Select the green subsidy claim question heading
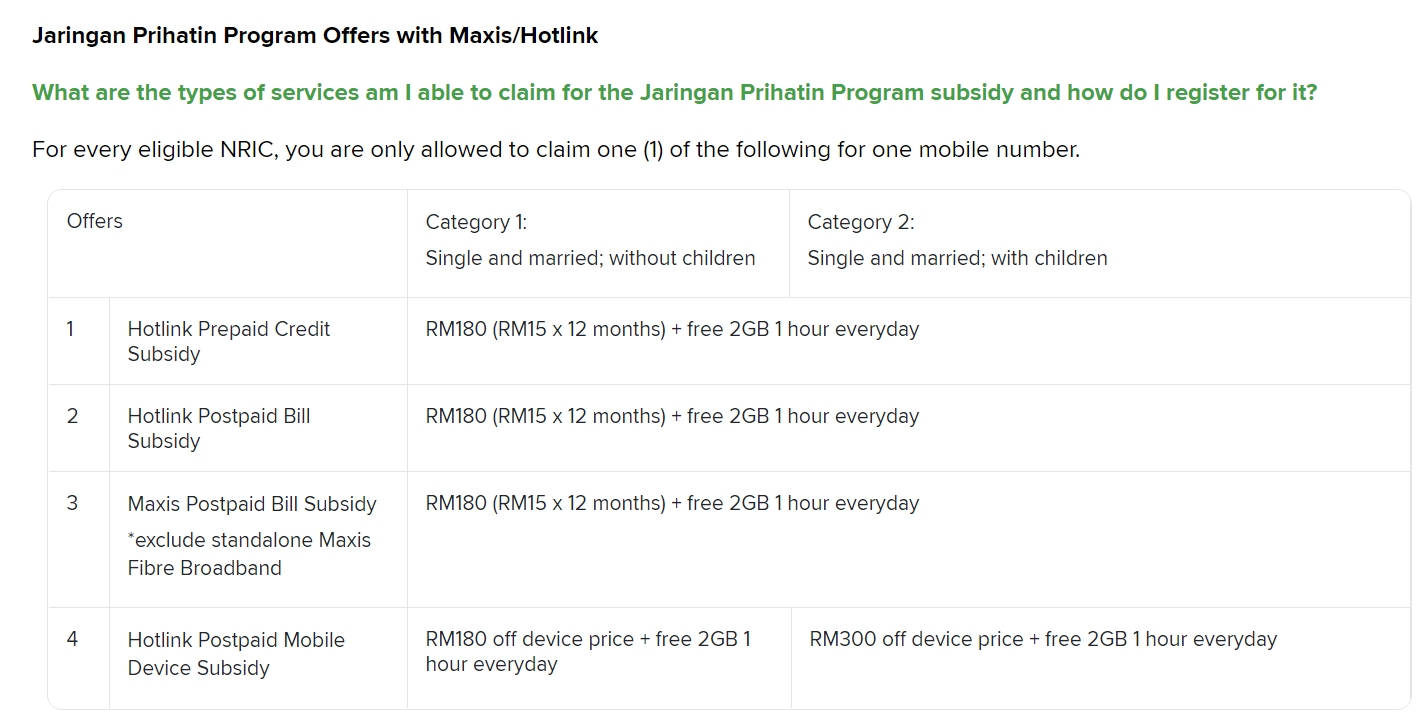 [674, 93]
